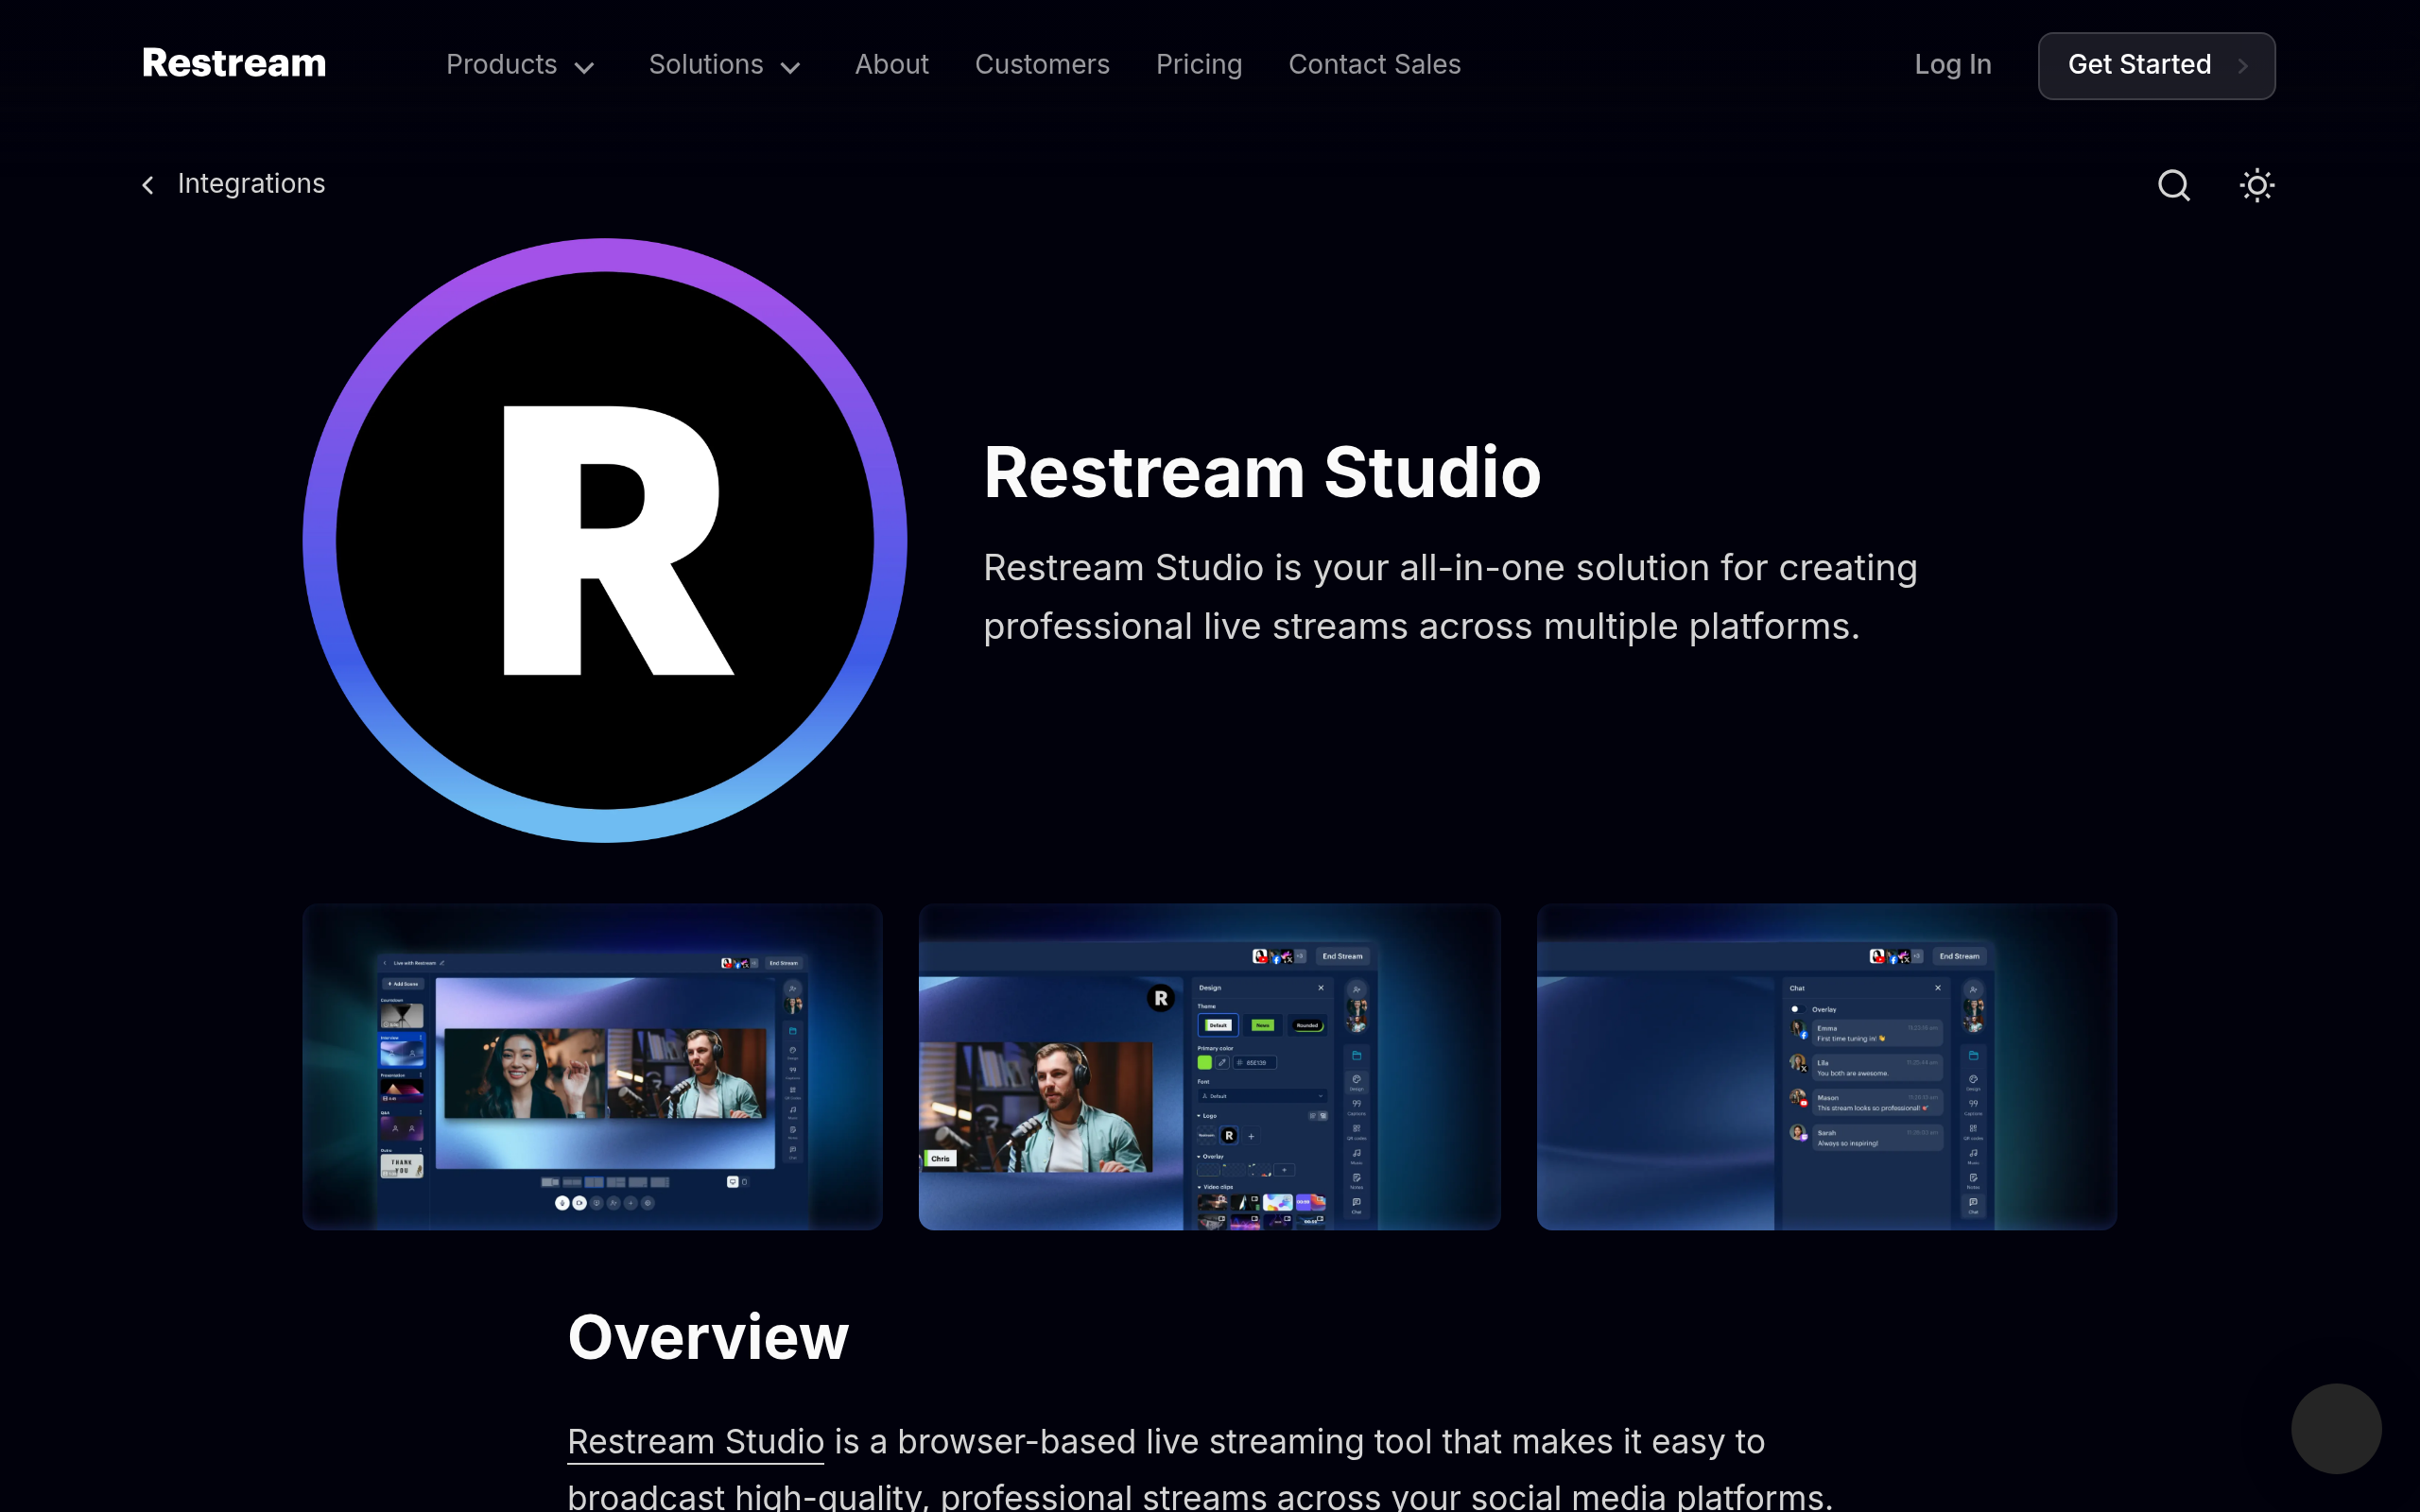The image size is (2420, 1512).
Task: Open the Chat overlay screenshot thumbnail
Action: click(x=1826, y=1067)
